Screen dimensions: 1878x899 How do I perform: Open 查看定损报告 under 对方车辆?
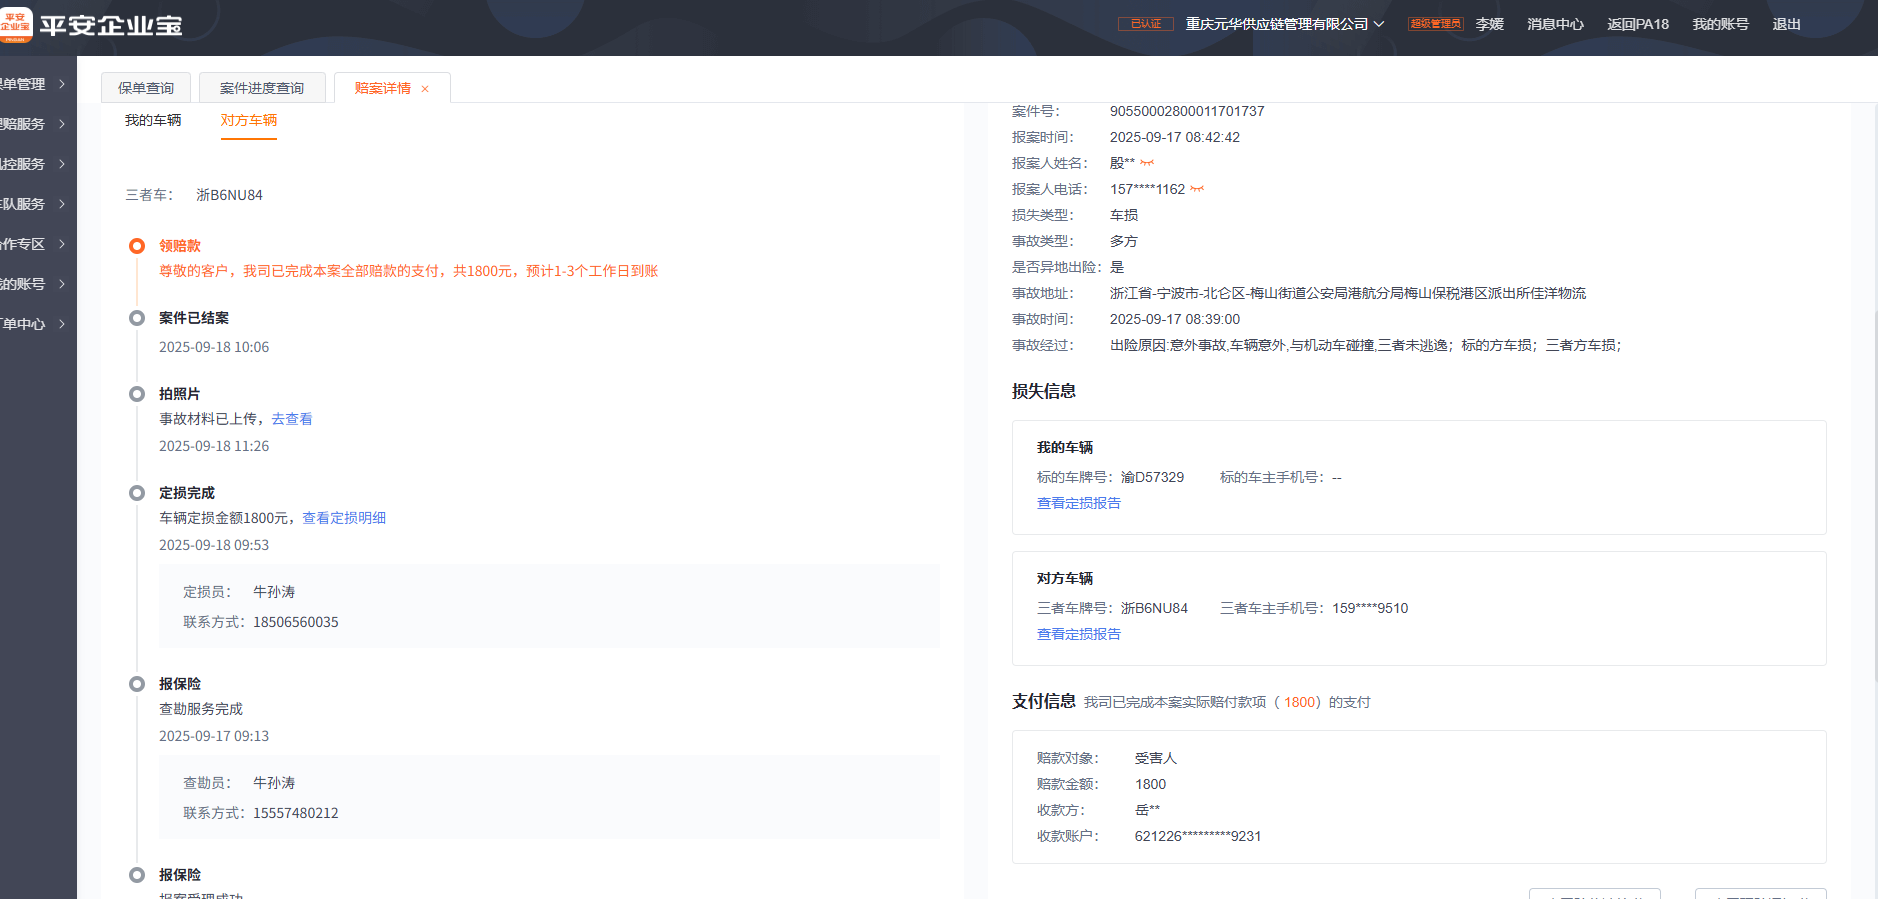click(1078, 634)
